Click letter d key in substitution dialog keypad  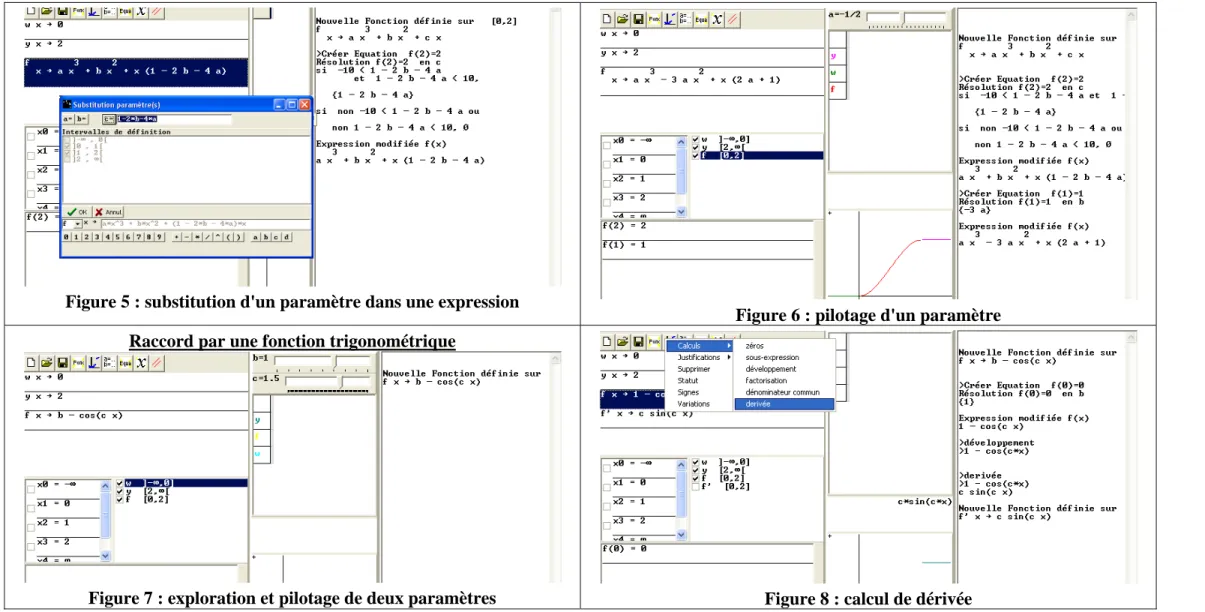287,237
